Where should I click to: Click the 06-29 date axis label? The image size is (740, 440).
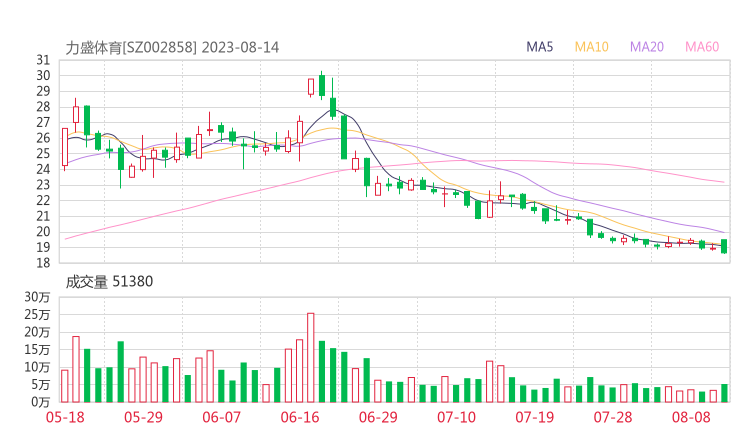pos(378,417)
